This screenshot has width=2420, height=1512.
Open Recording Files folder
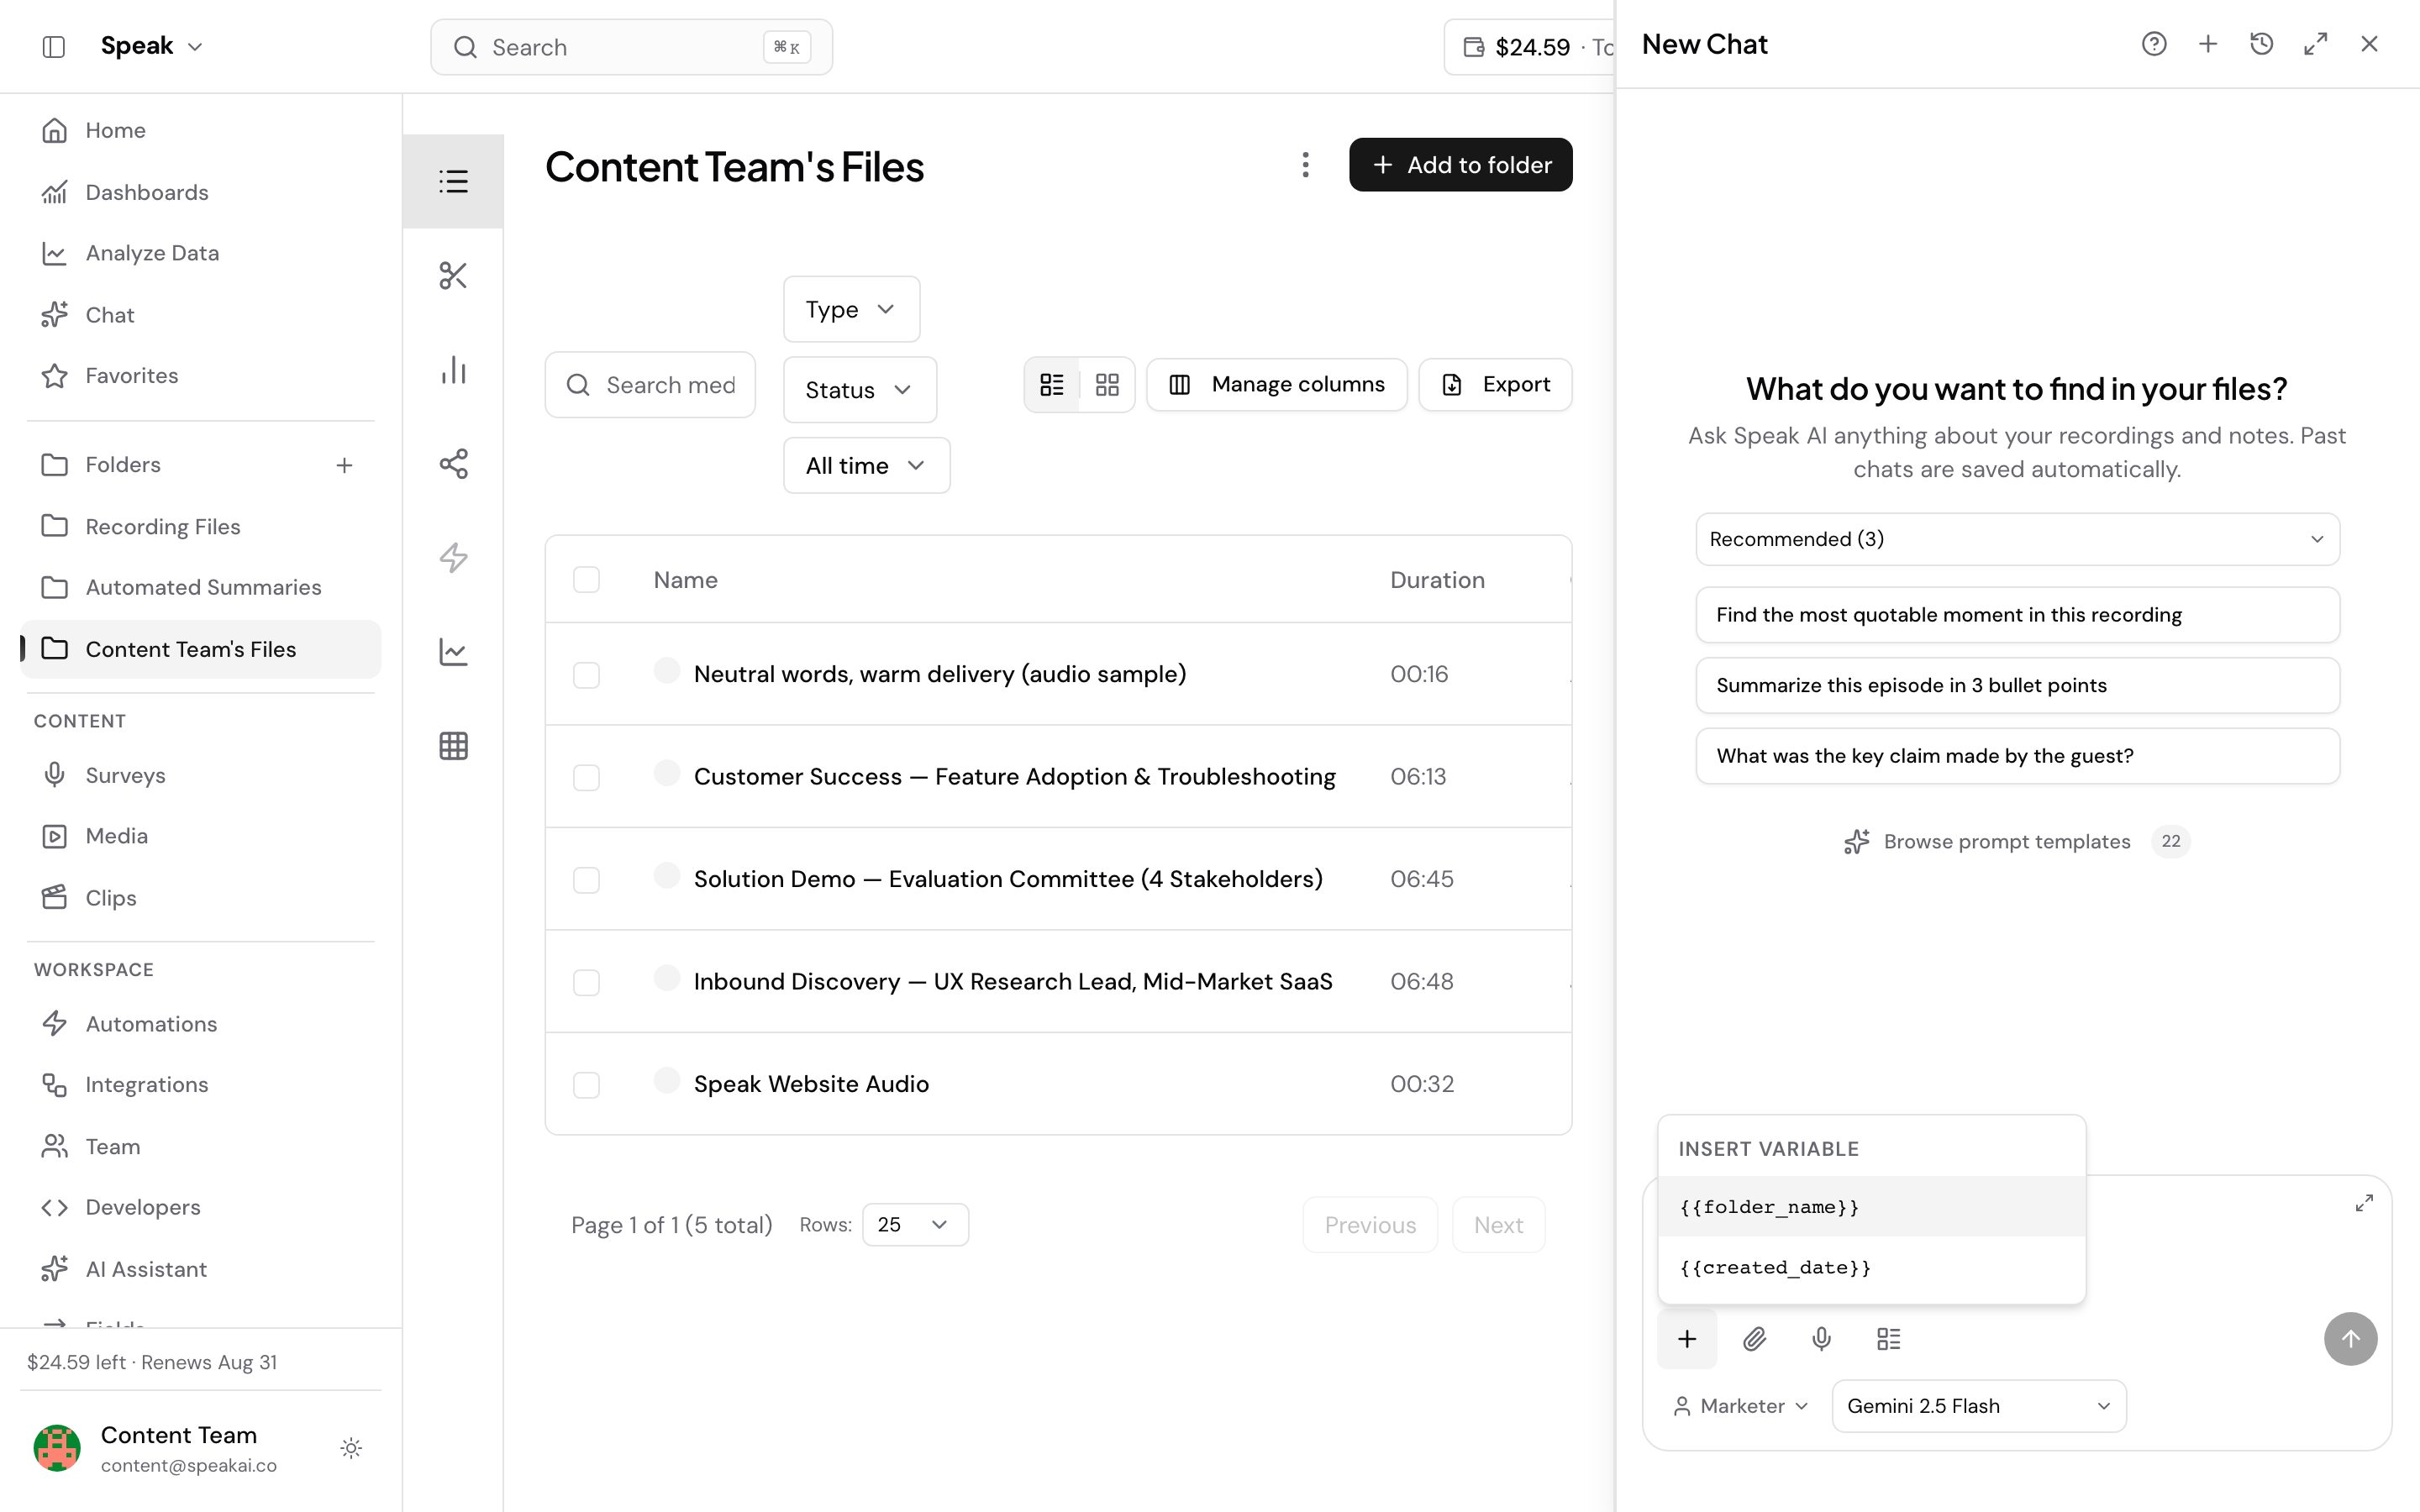pyautogui.click(x=200, y=527)
